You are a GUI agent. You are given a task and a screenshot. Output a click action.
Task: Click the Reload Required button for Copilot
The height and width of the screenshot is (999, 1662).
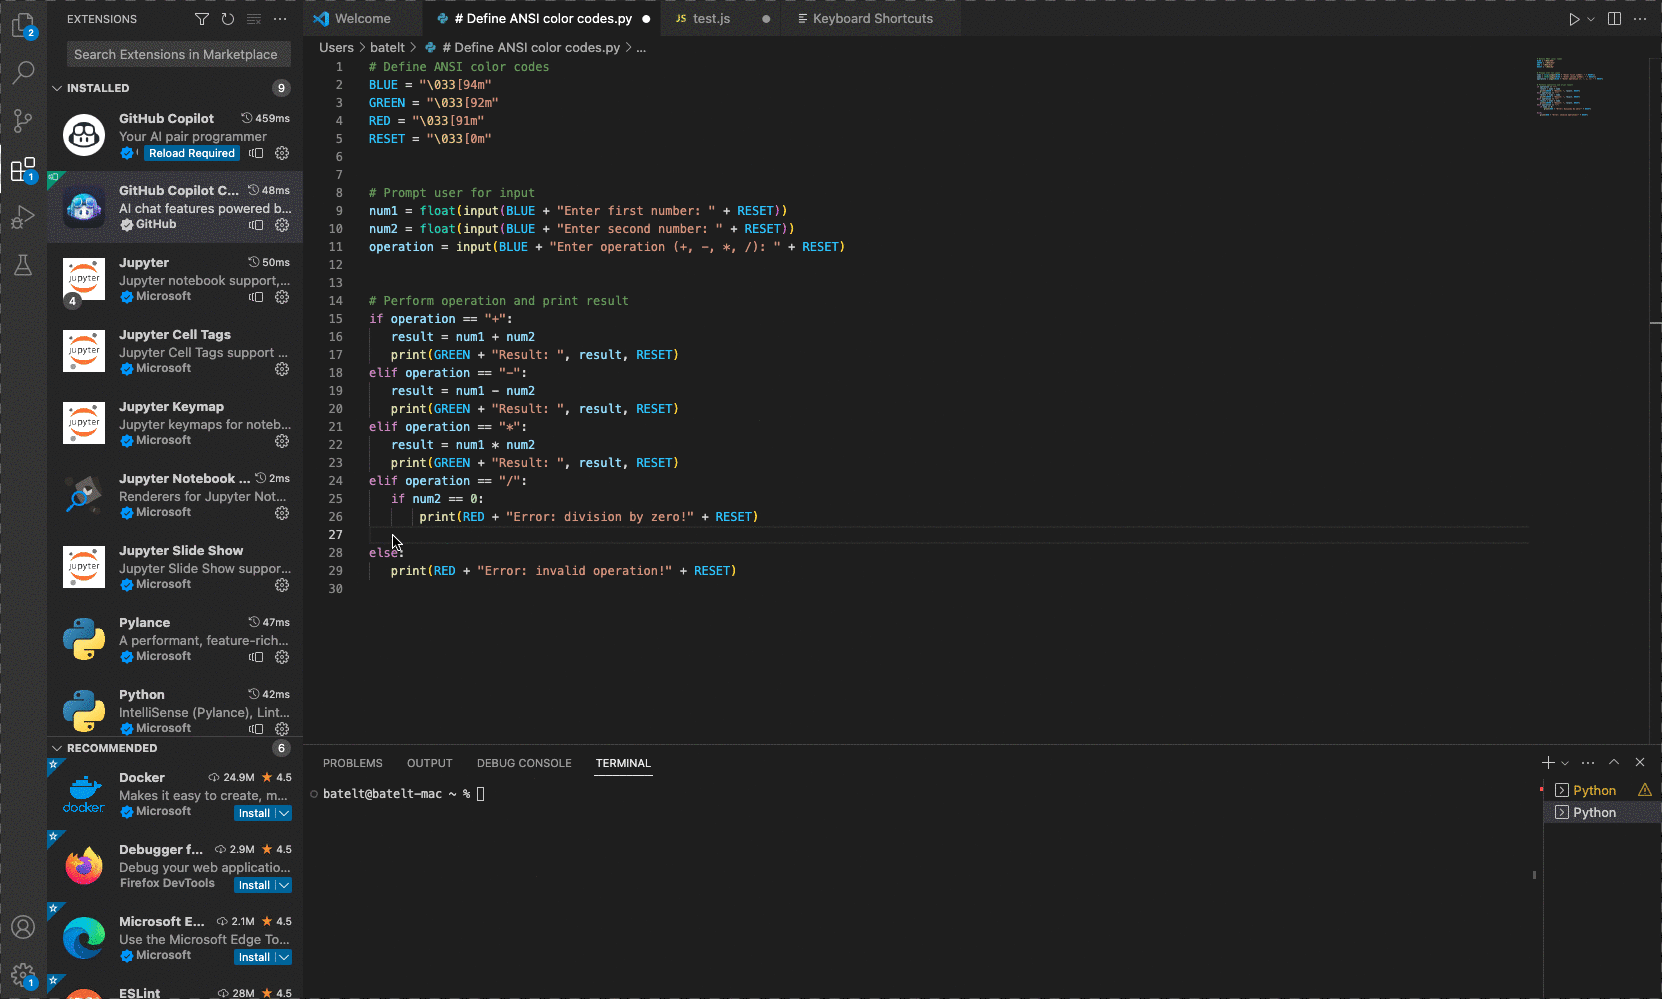click(x=192, y=153)
